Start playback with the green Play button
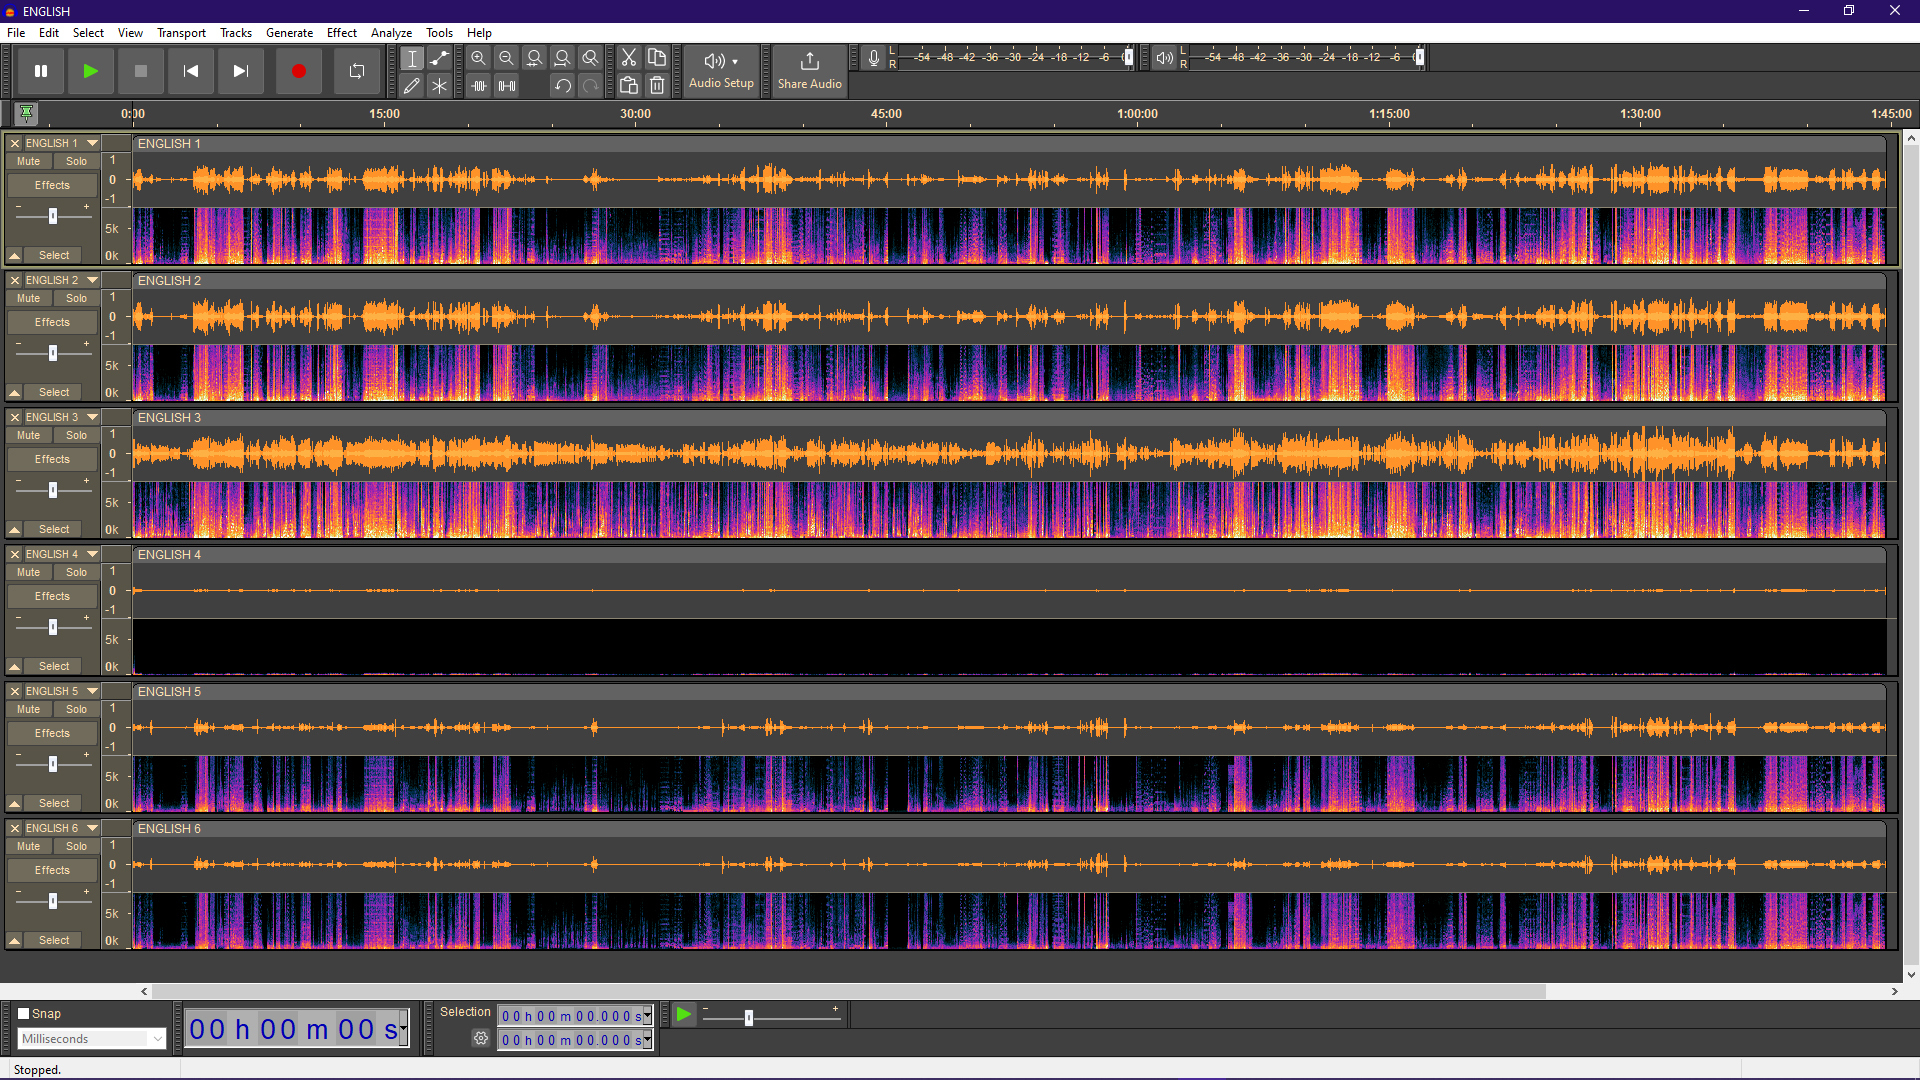Viewport: 1920px width, 1080px height. [x=91, y=71]
